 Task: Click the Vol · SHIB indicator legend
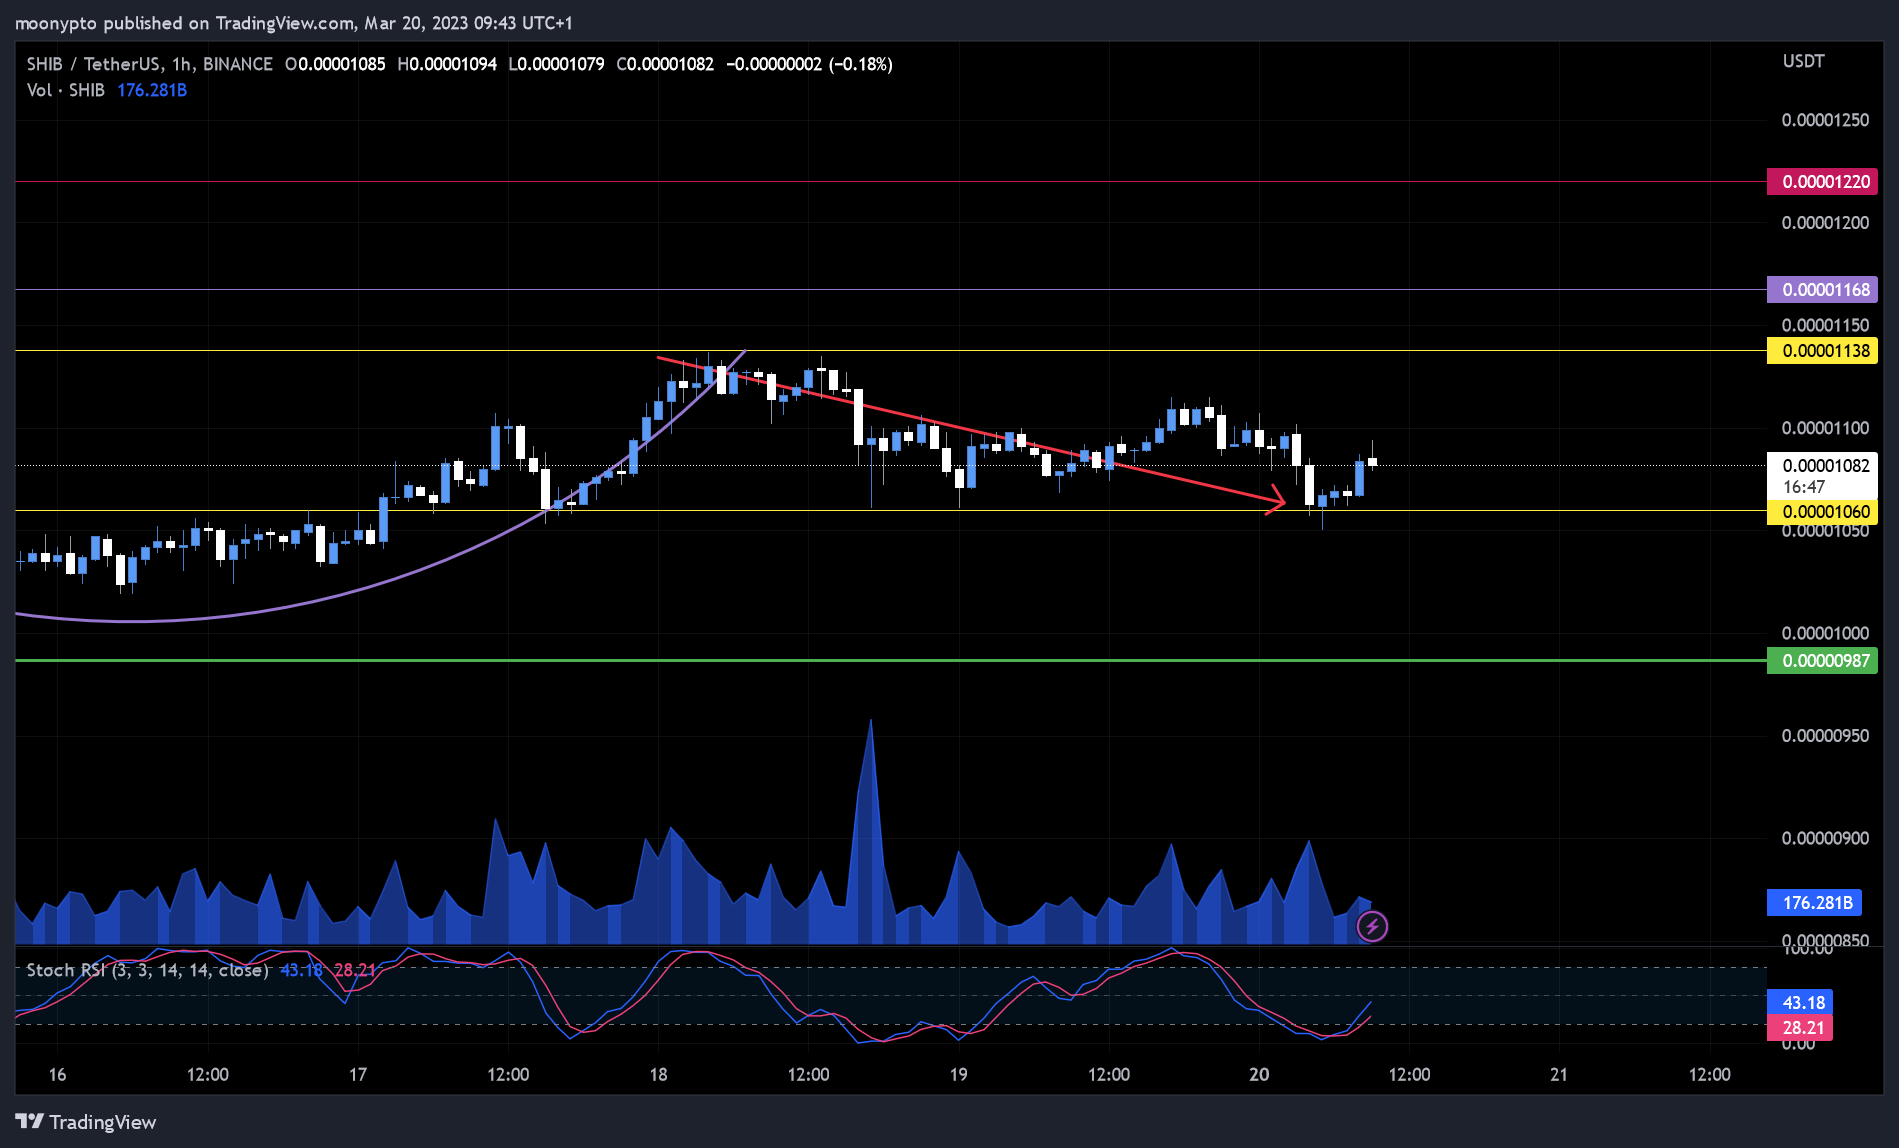[x=65, y=90]
